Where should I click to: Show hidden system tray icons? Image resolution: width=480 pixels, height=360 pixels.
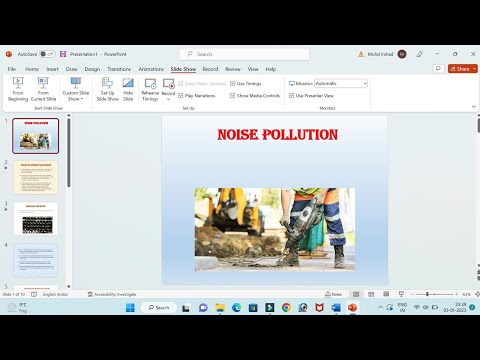click(380, 307)
